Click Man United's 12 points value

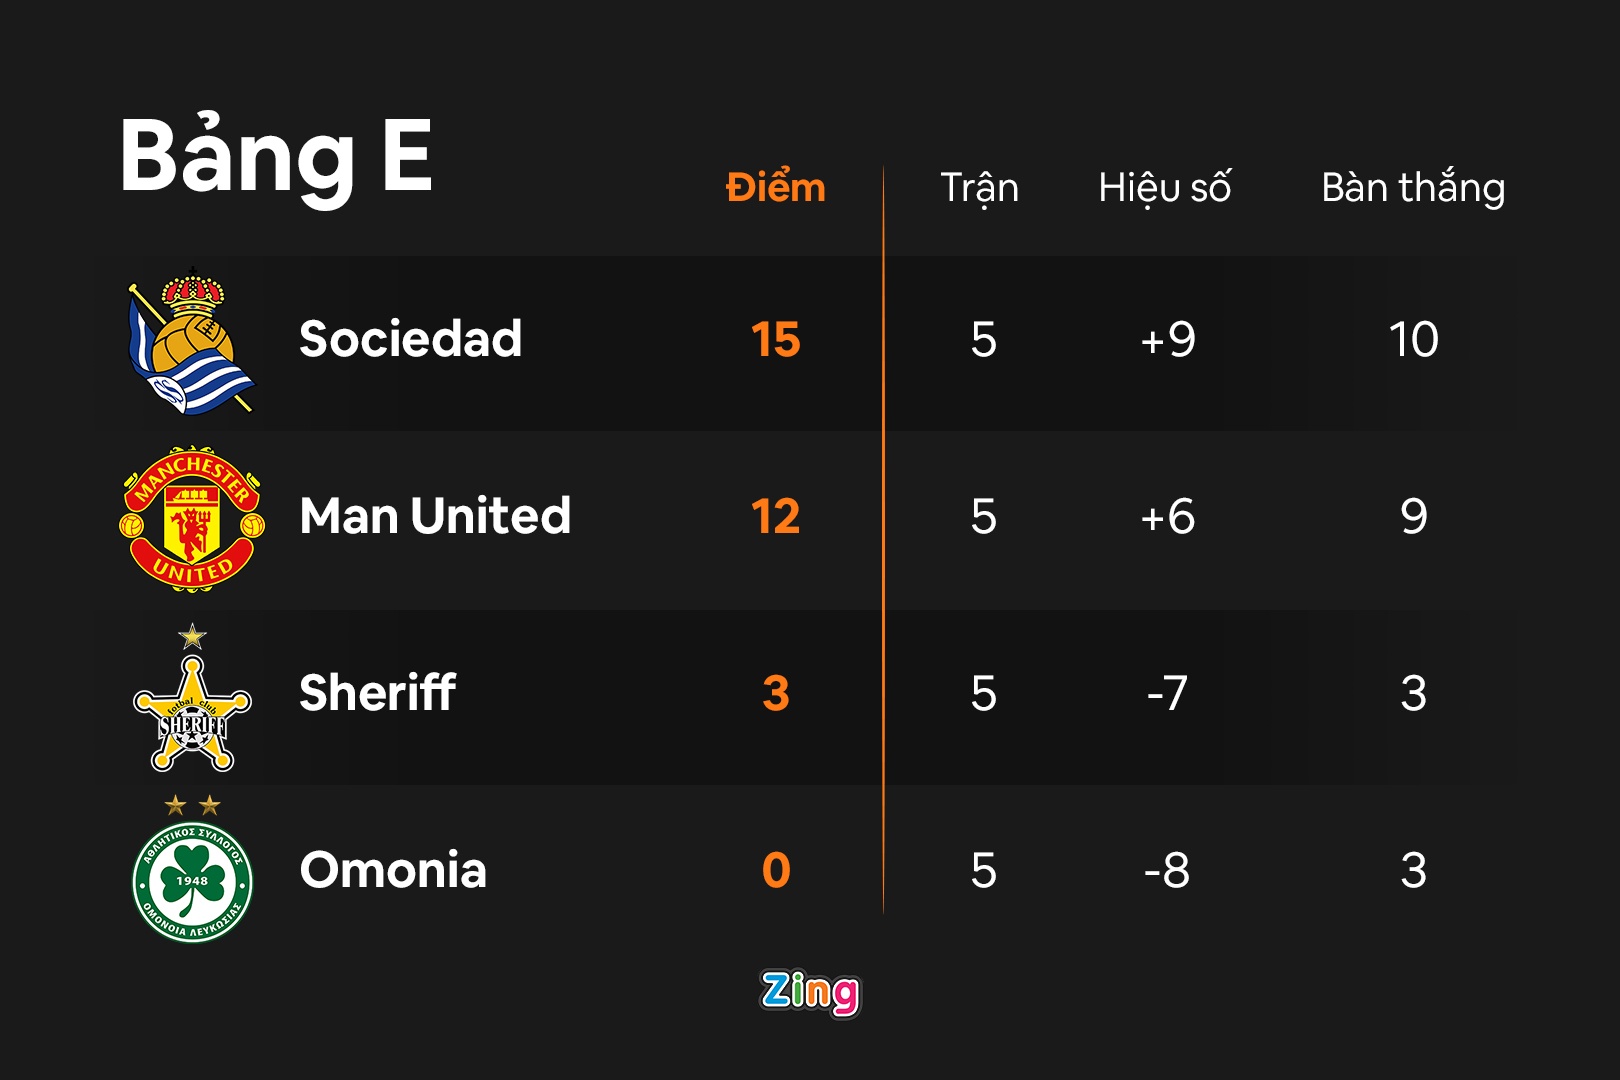pos(775,517)
